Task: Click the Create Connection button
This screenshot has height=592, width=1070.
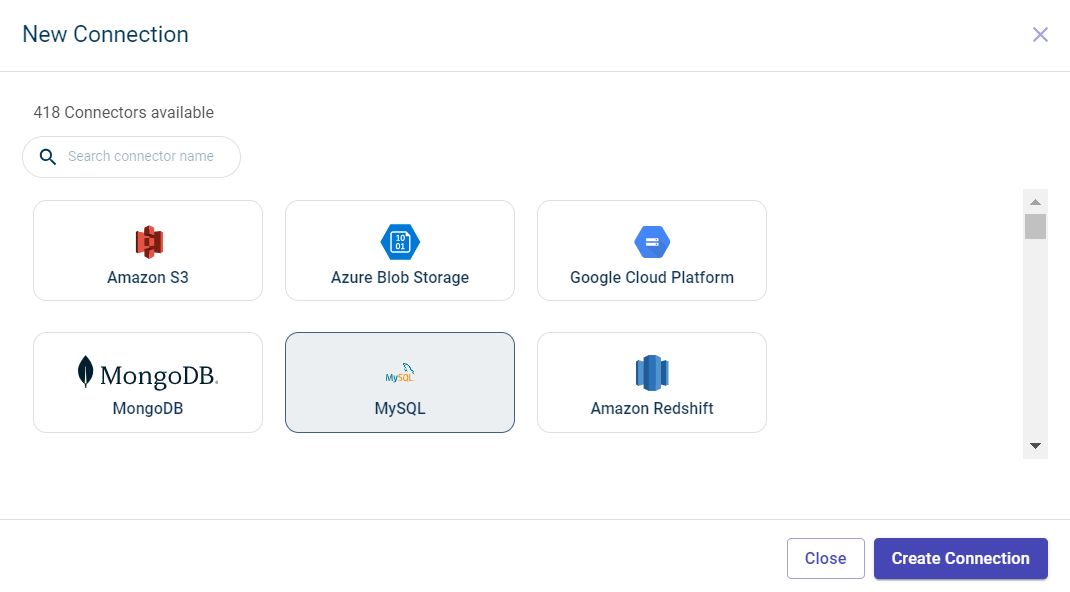Action: pos(960,559)
